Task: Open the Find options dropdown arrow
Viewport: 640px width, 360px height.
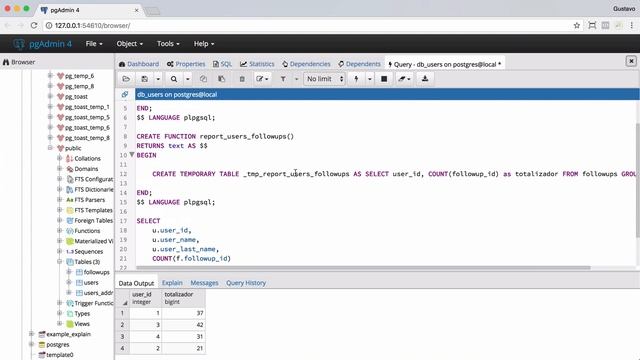Action: click(187, 79)
